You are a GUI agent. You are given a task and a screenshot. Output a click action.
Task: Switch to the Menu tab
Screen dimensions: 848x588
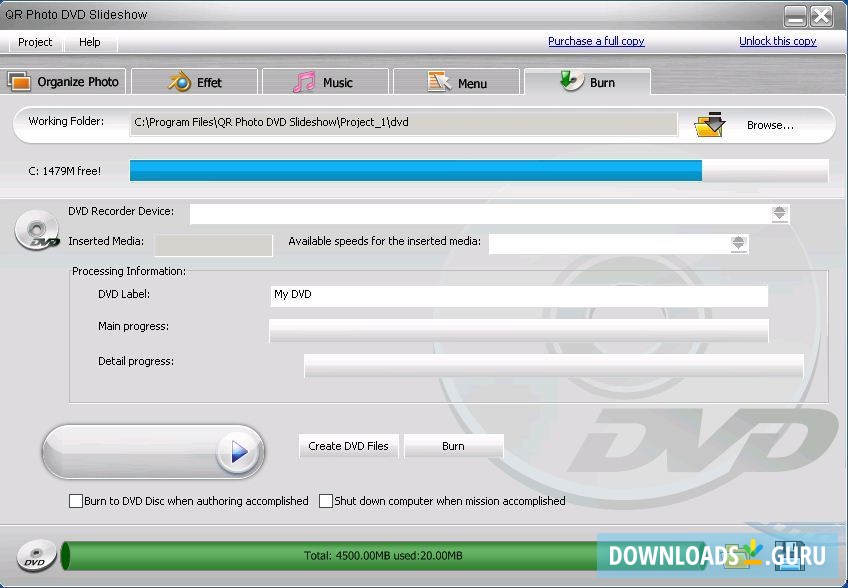tap(456, 83)
